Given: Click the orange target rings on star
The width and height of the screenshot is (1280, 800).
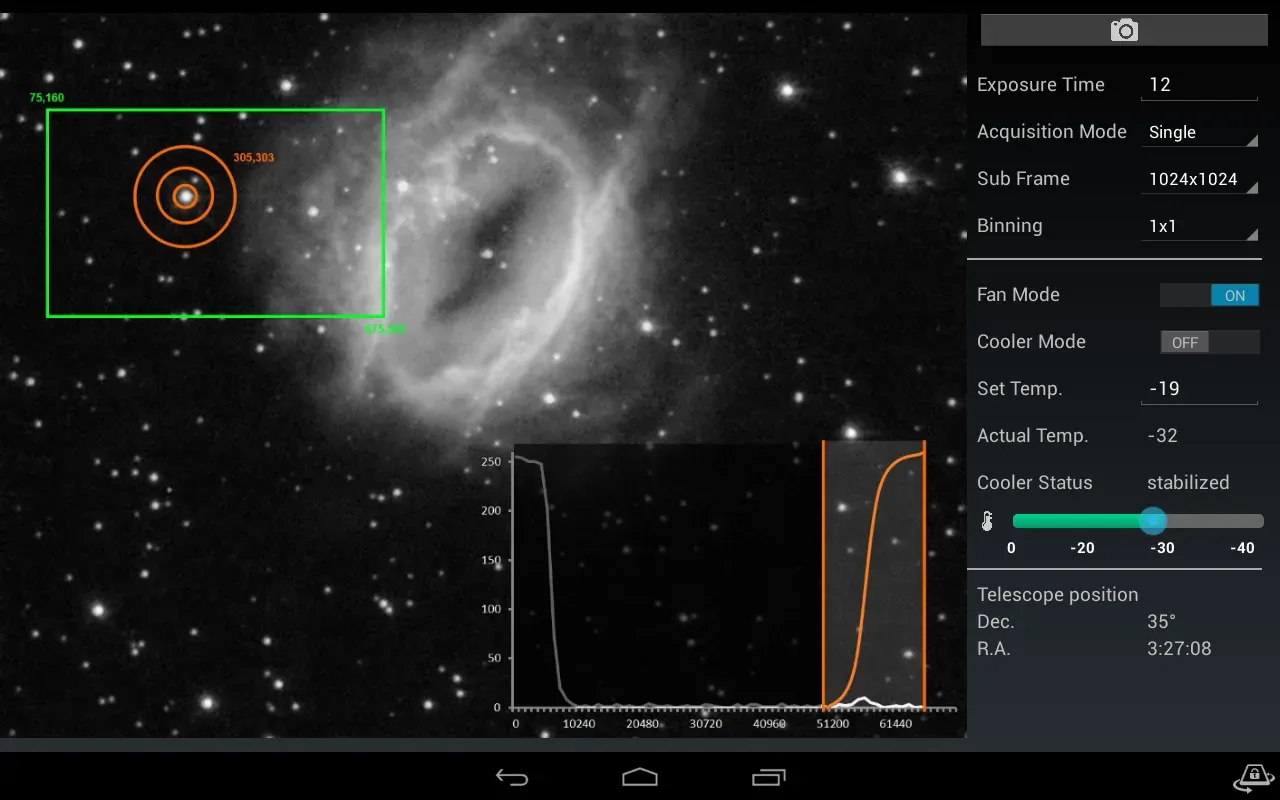Looking at the screenshot, I should tap(185, 196).
